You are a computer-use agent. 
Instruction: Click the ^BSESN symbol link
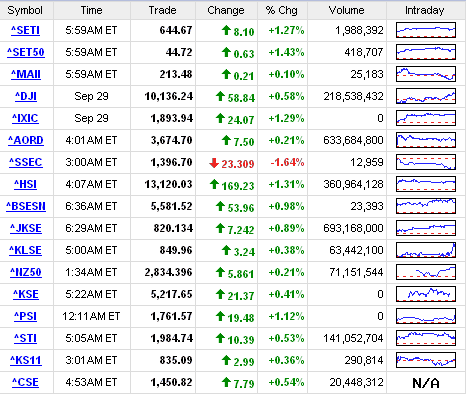[26, 206]
